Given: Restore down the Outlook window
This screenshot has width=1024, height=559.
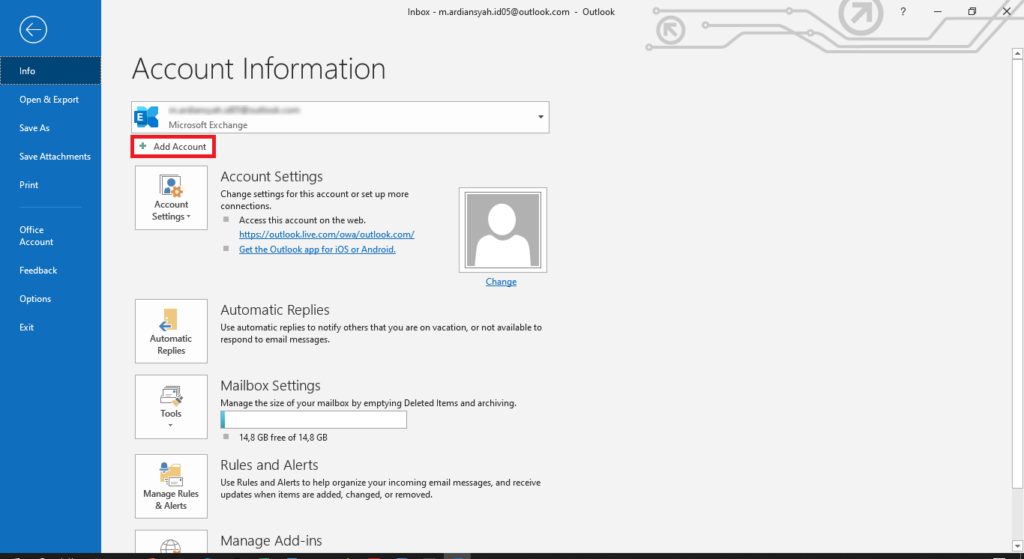Looking at the screenshot, I should click(x=972, y=12).
